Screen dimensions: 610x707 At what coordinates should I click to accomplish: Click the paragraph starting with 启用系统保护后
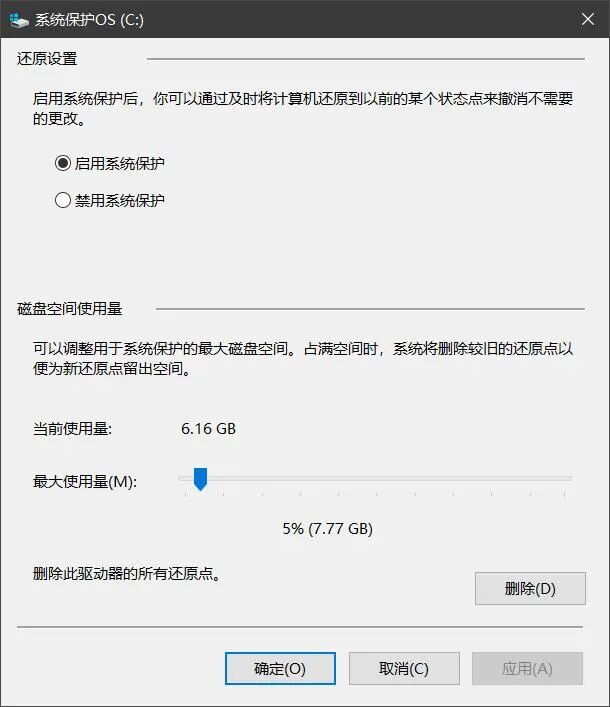(x=303, y=108)
